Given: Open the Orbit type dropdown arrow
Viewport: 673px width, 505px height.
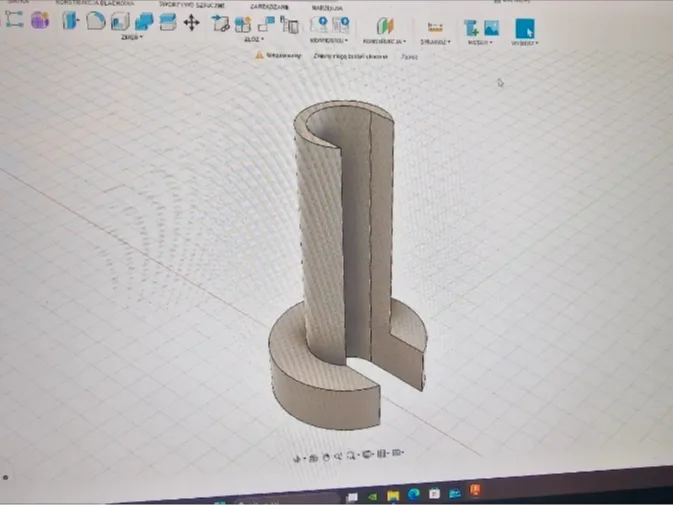Looking at the screenshot, I should 304,459.
